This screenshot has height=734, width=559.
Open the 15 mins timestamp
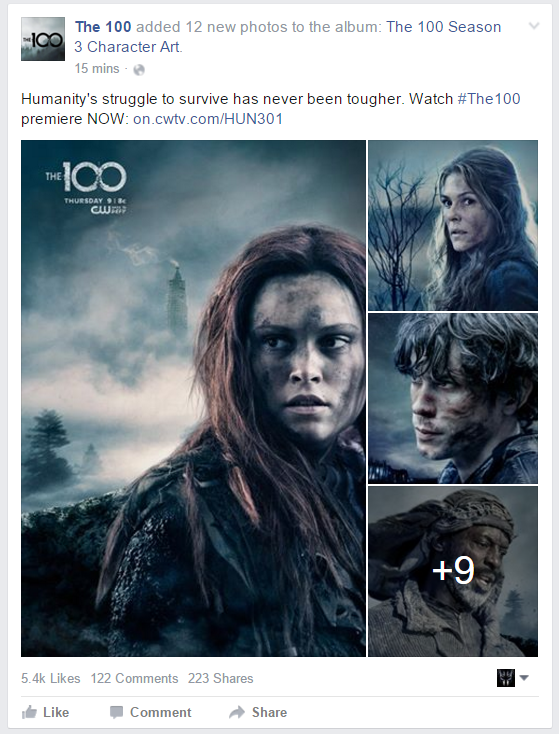tap(97, 69)
